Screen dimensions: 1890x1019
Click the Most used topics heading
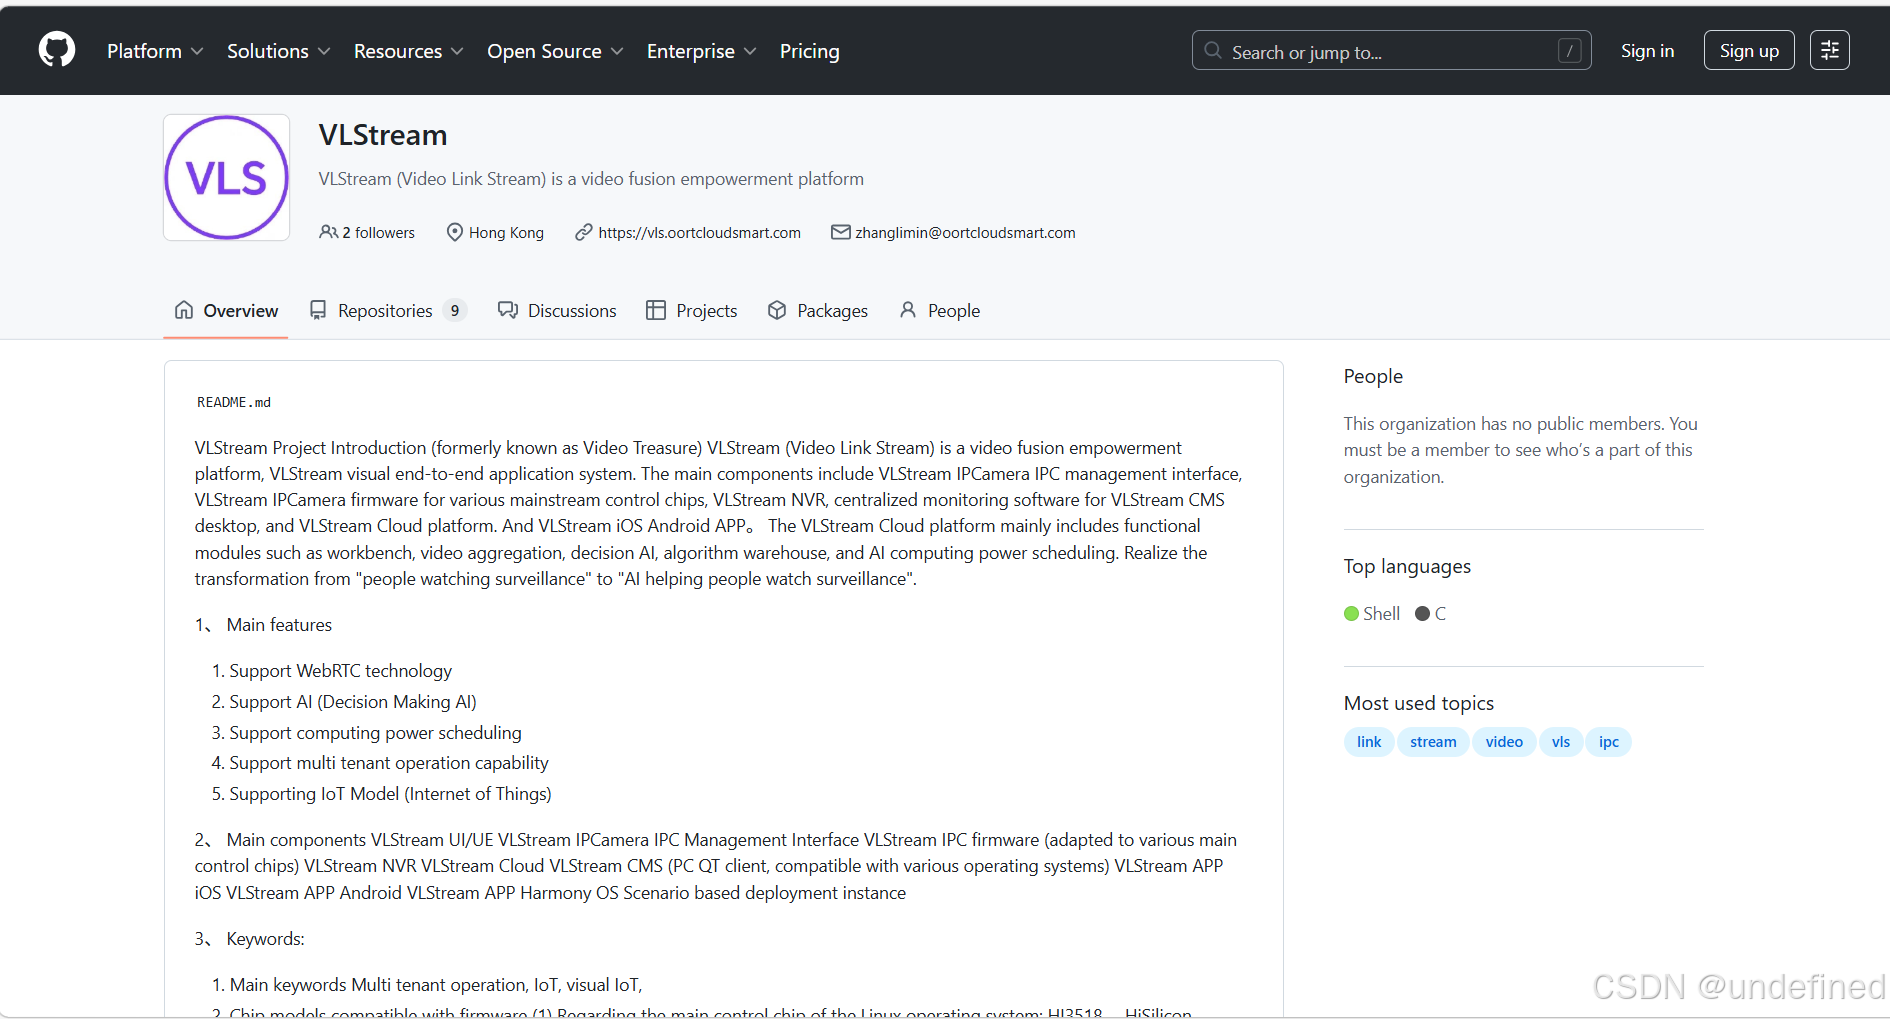click(1419, 703)
